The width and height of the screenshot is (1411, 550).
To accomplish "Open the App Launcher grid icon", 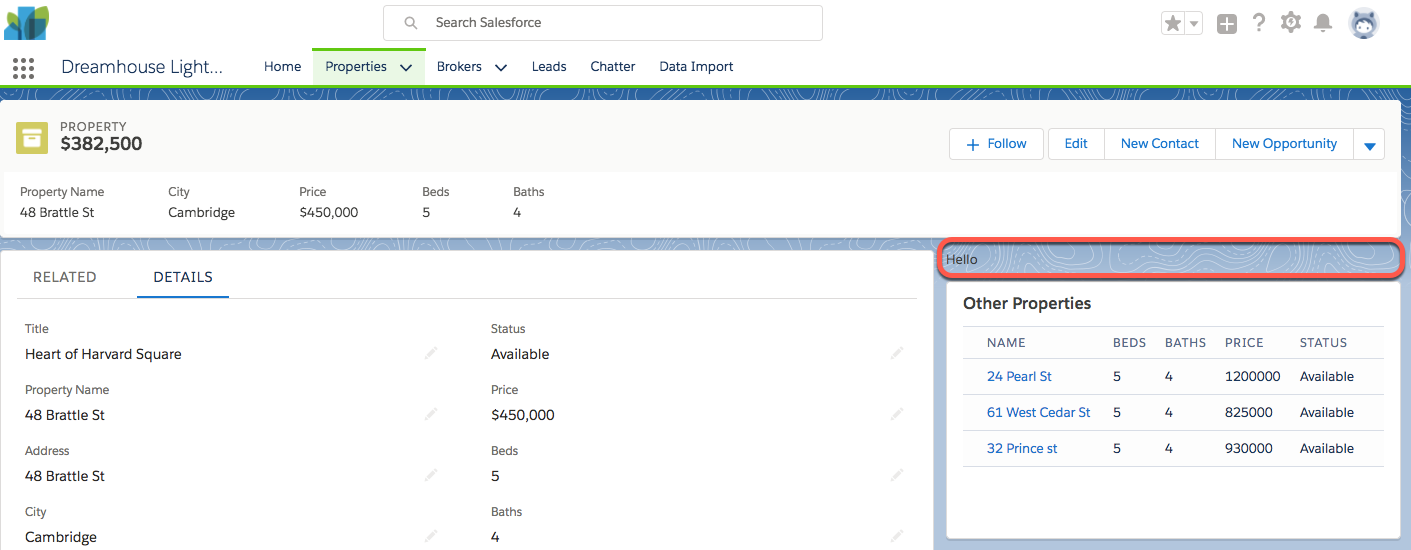I will 23,67.
